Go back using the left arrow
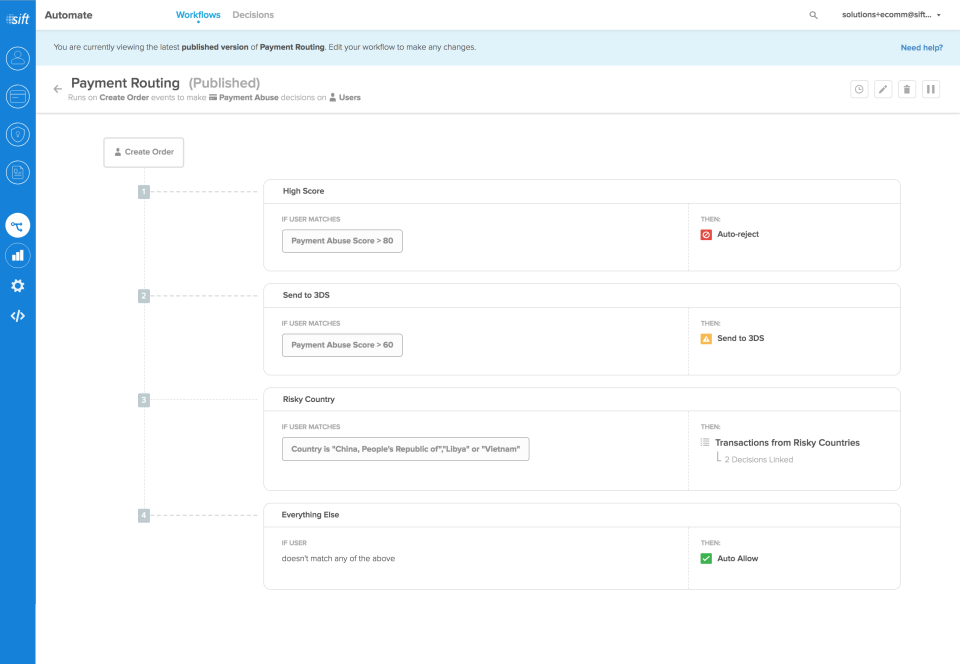The image size is (960, 664). 57,89
